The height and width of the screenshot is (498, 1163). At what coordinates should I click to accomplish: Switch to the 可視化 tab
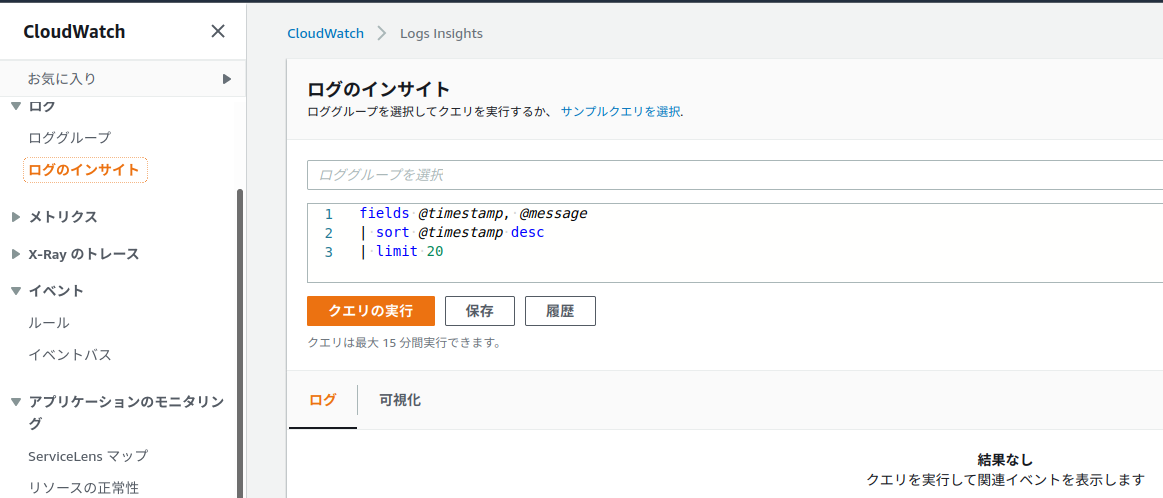tap(400, 400)
